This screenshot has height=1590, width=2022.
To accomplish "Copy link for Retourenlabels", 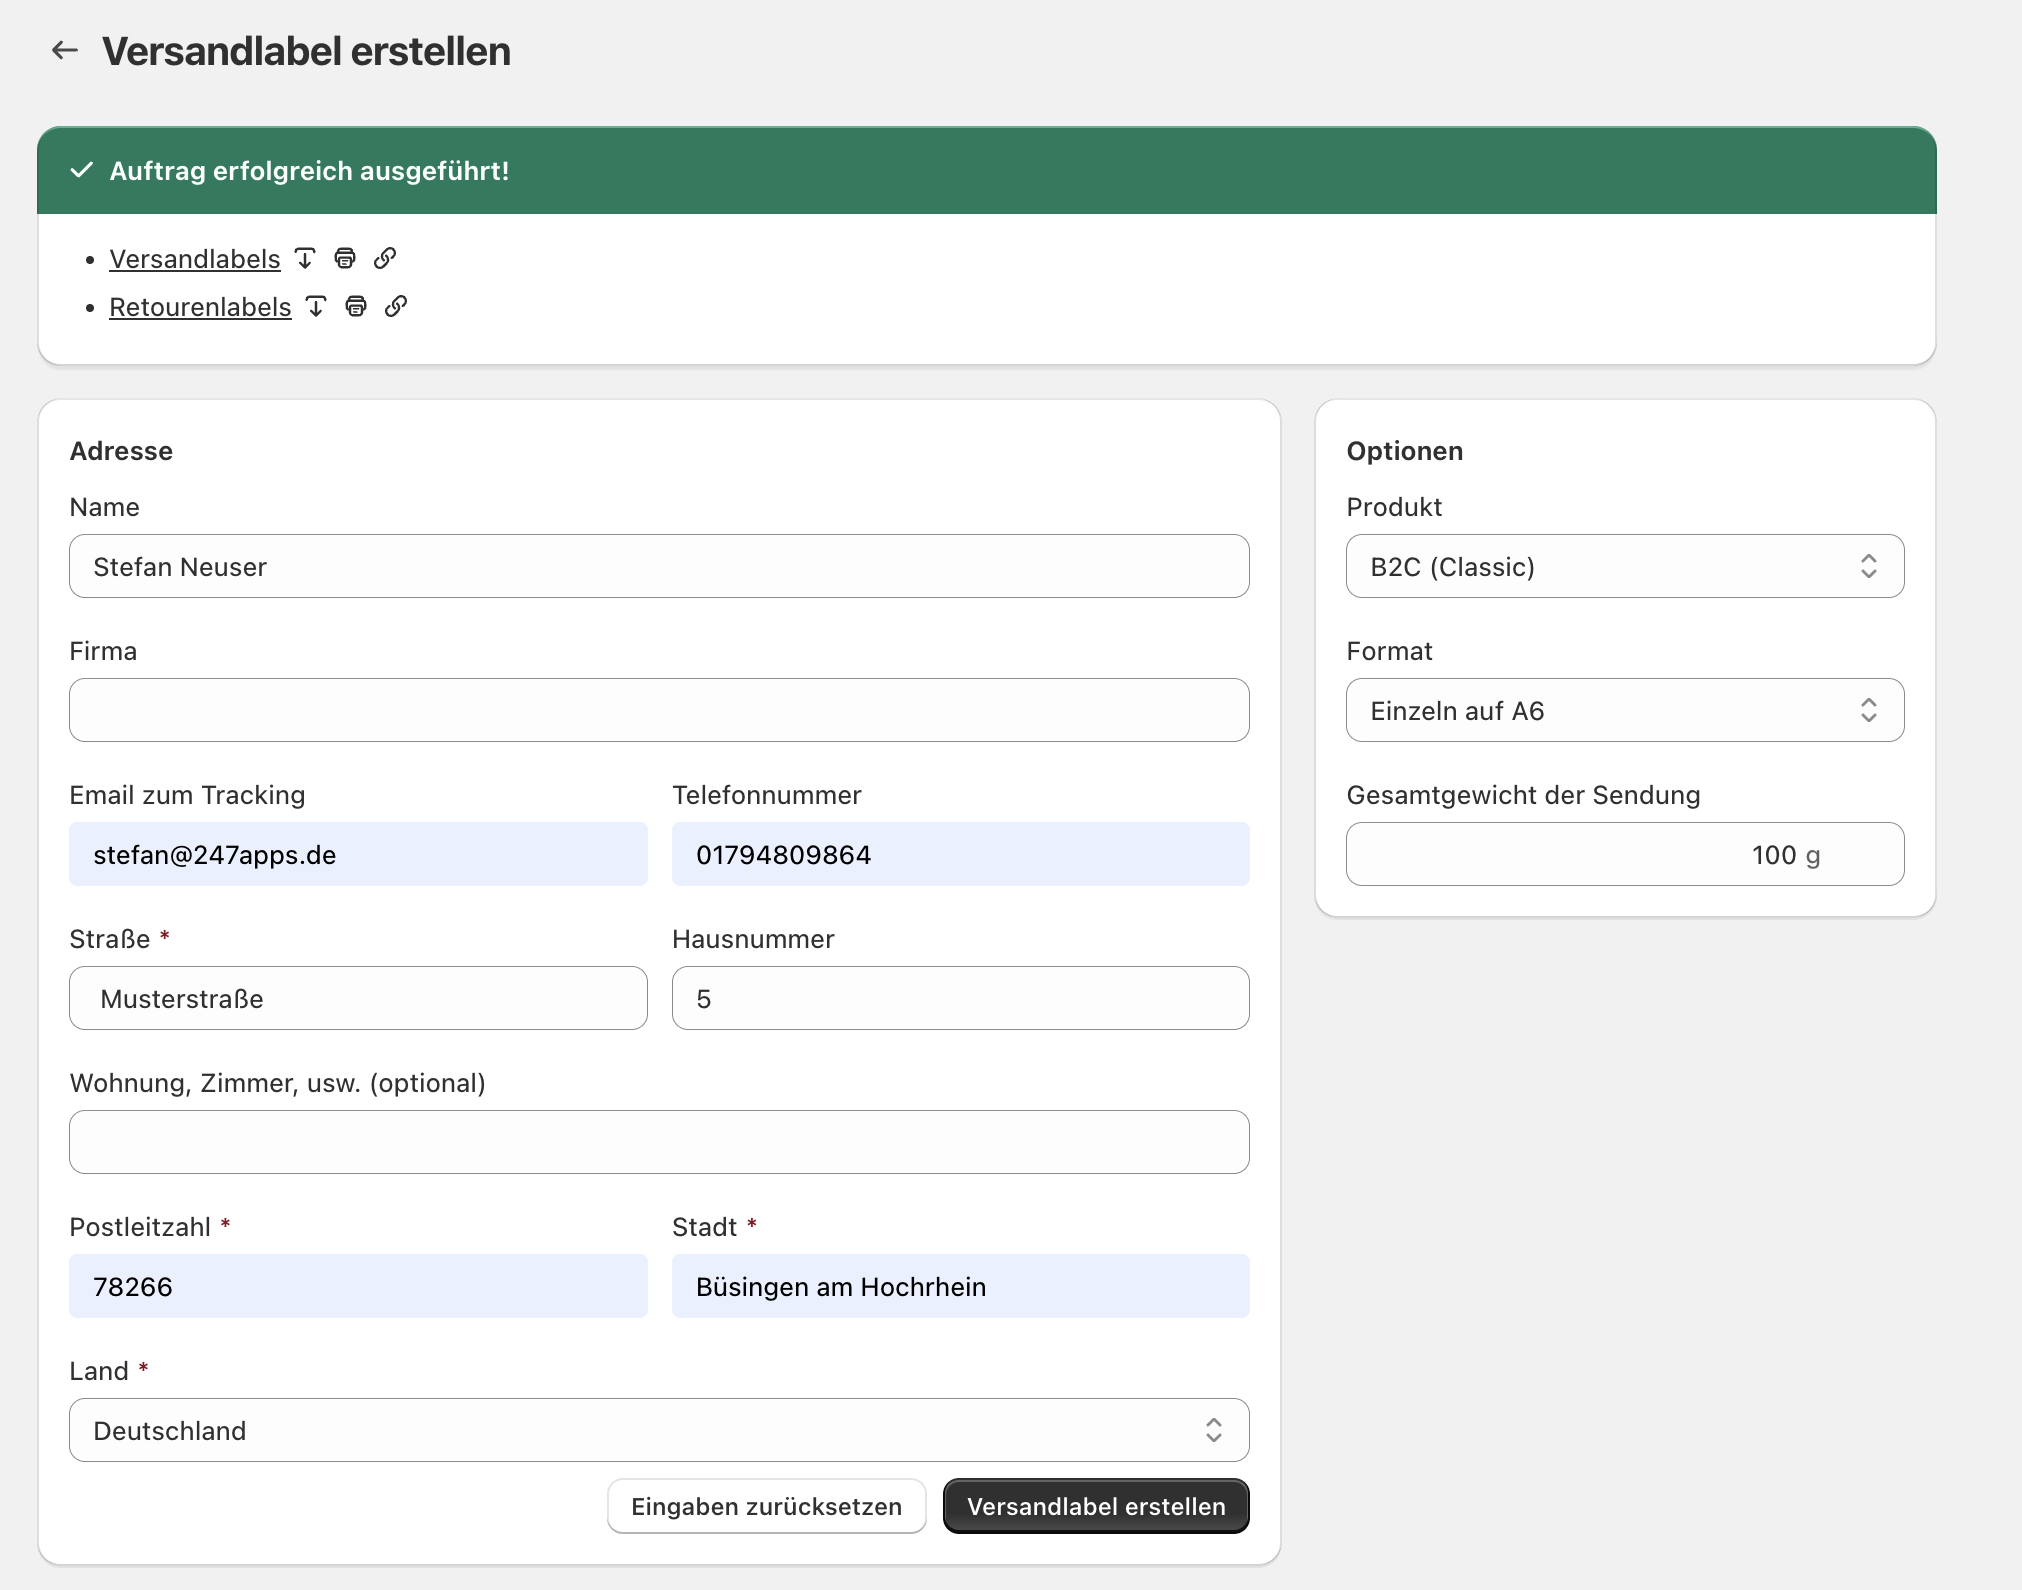I will click(396, 307).
